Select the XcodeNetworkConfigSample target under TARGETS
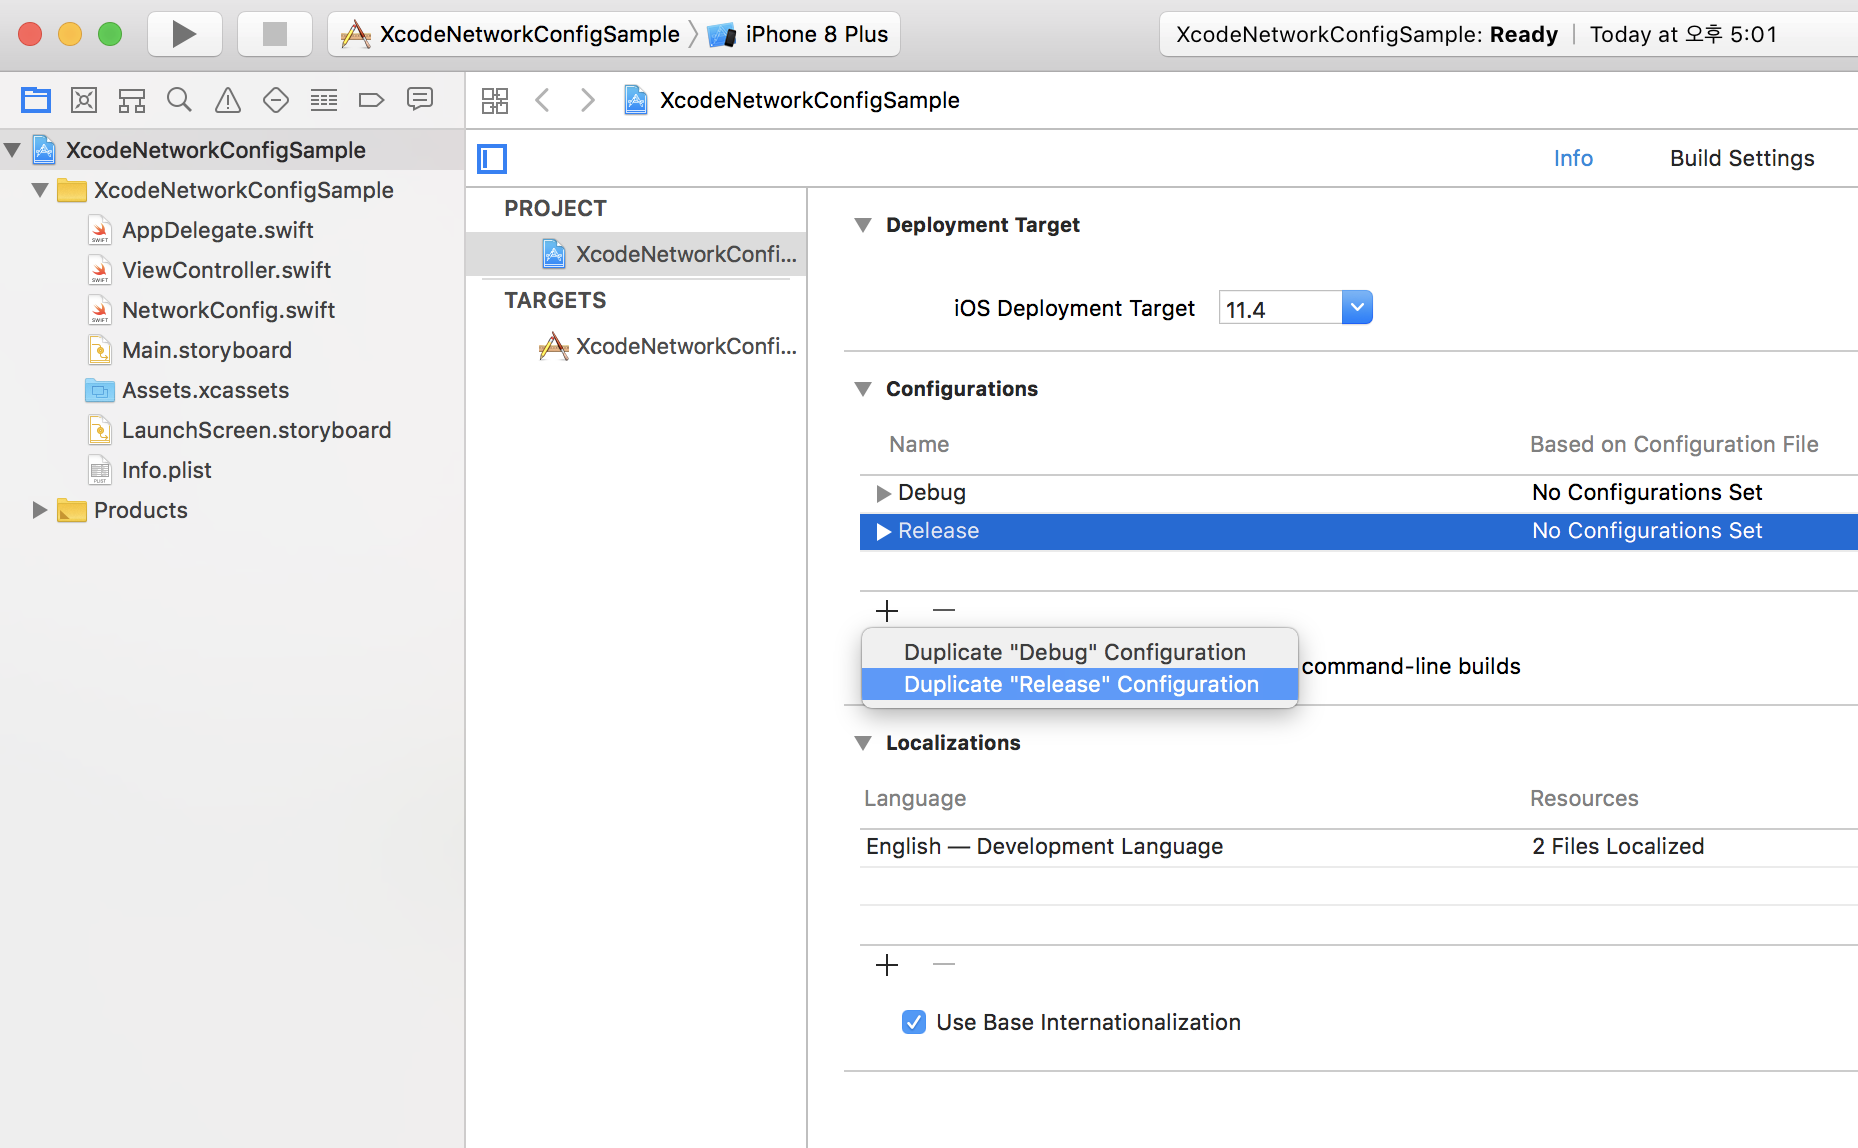The height and width of the screenshot is (1148, 1858). [x=636, y=346]
